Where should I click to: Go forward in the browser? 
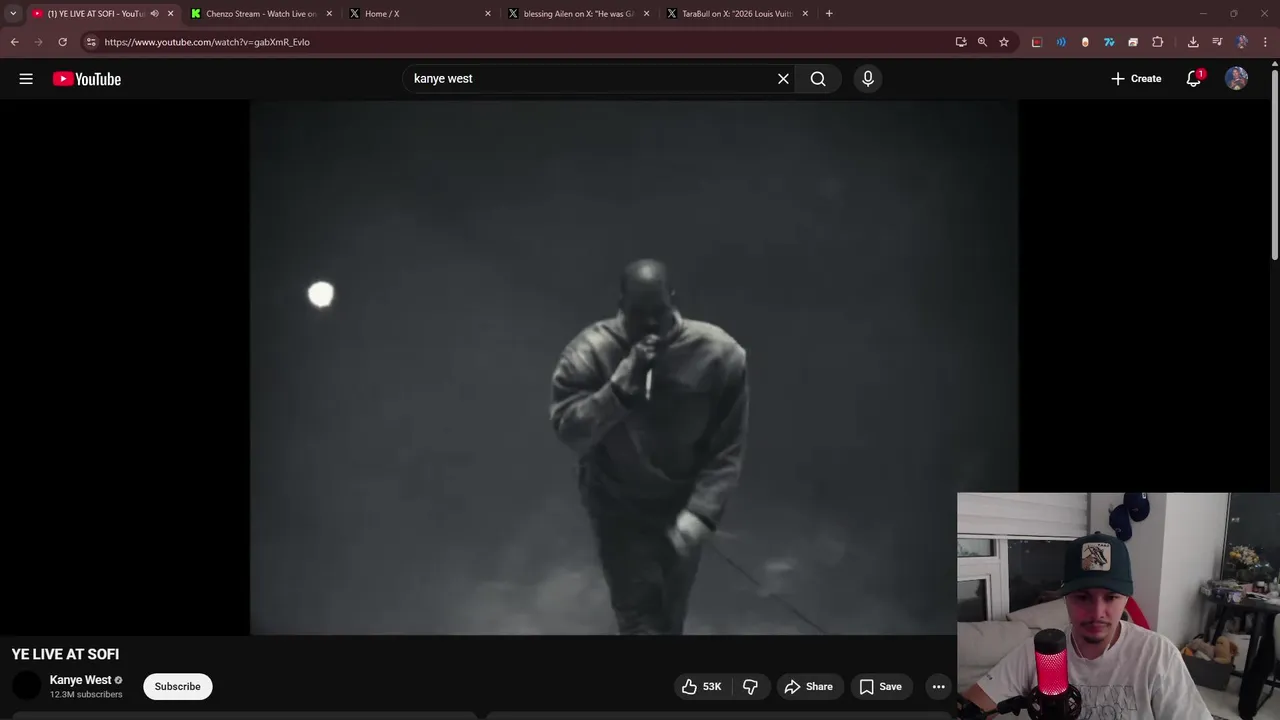click(38, 42)
